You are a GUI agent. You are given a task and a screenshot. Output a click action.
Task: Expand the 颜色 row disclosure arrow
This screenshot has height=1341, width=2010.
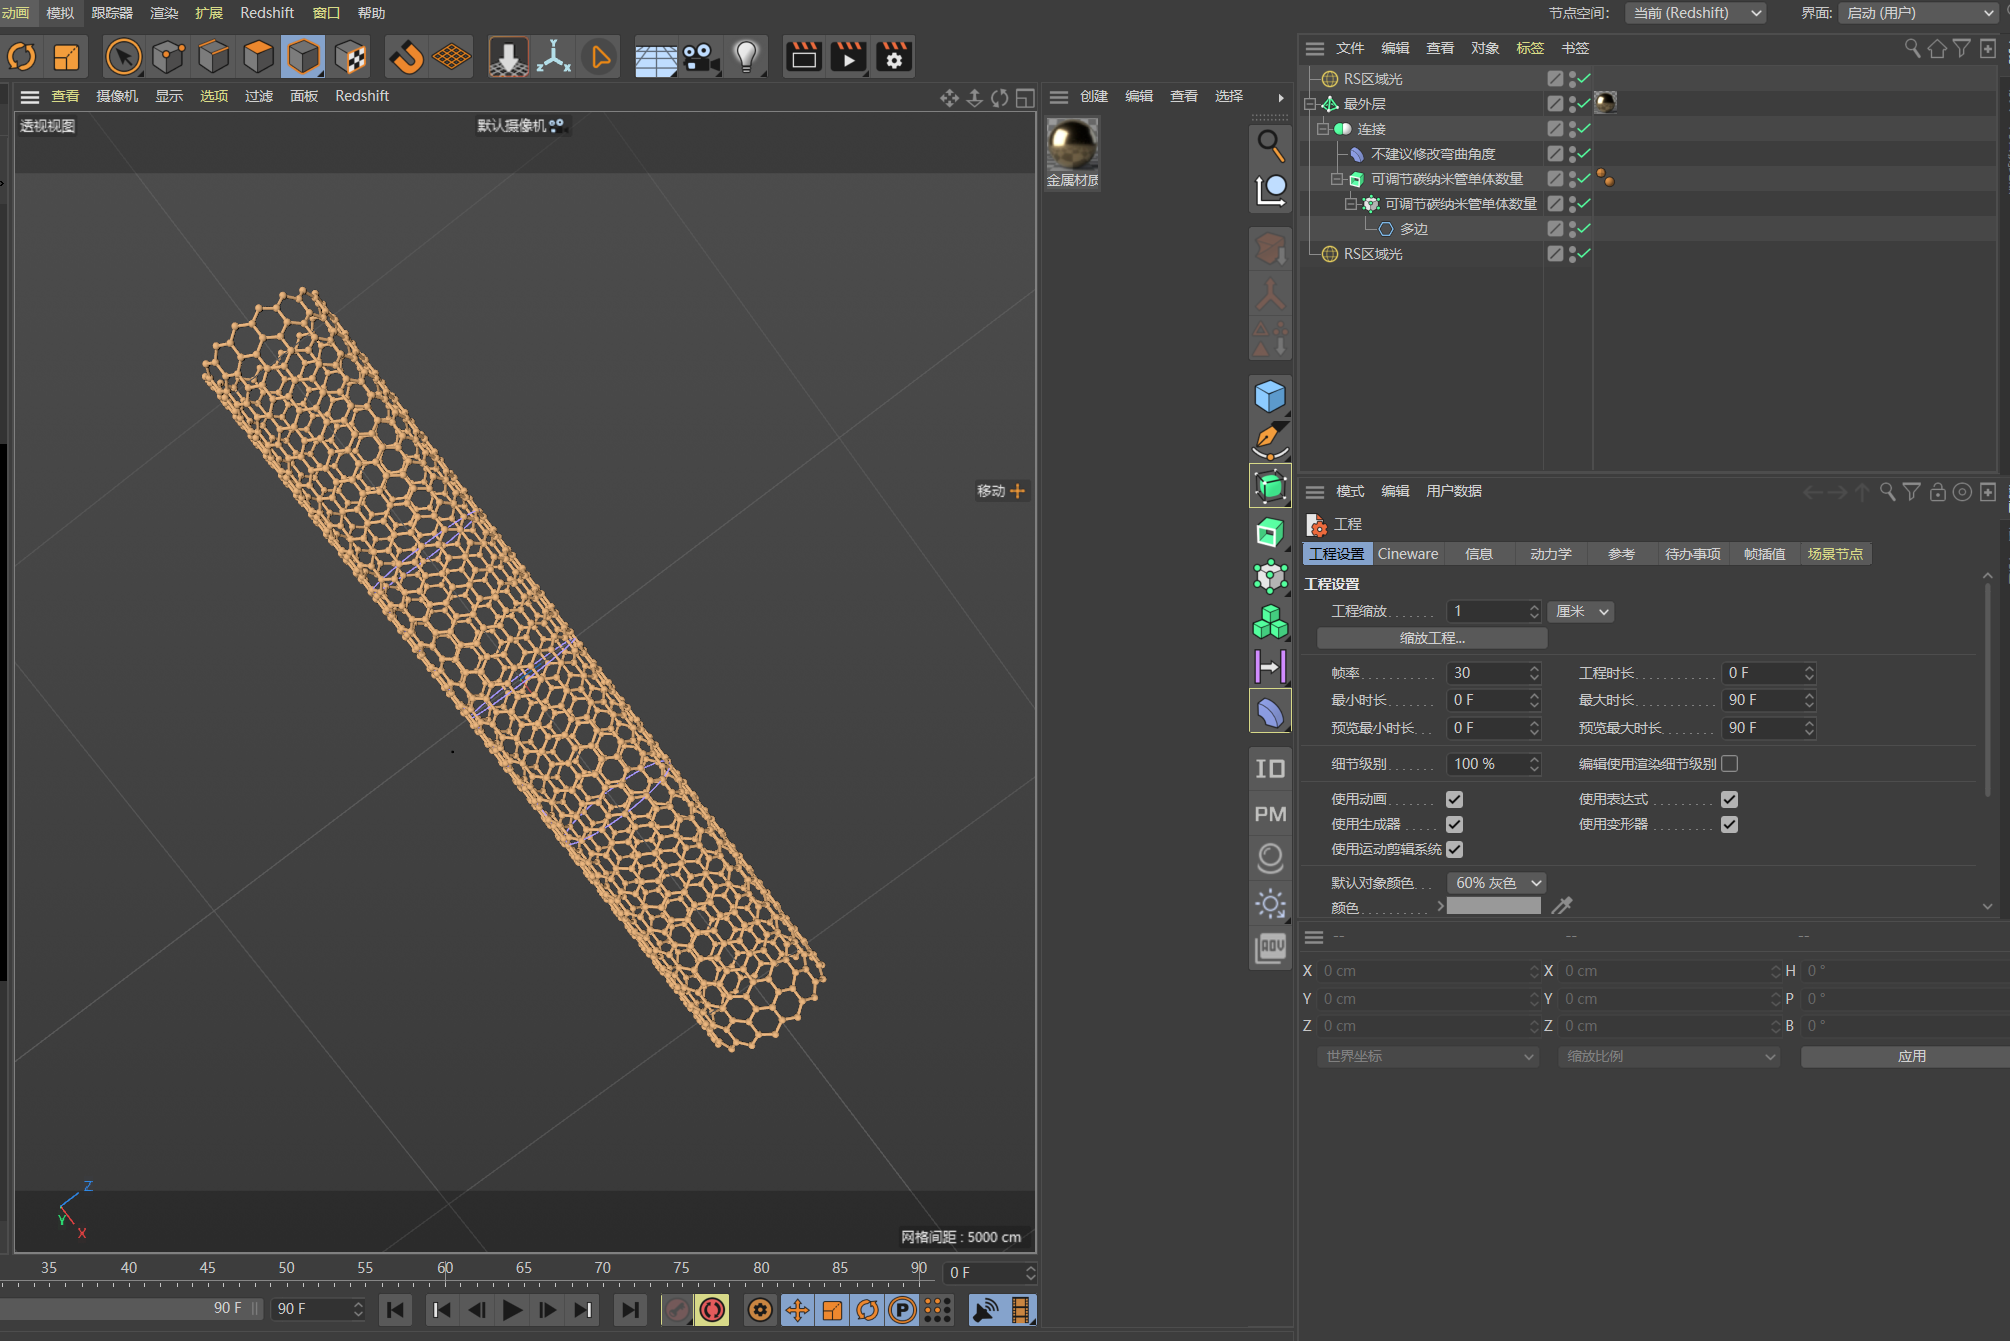(1440, 906)
